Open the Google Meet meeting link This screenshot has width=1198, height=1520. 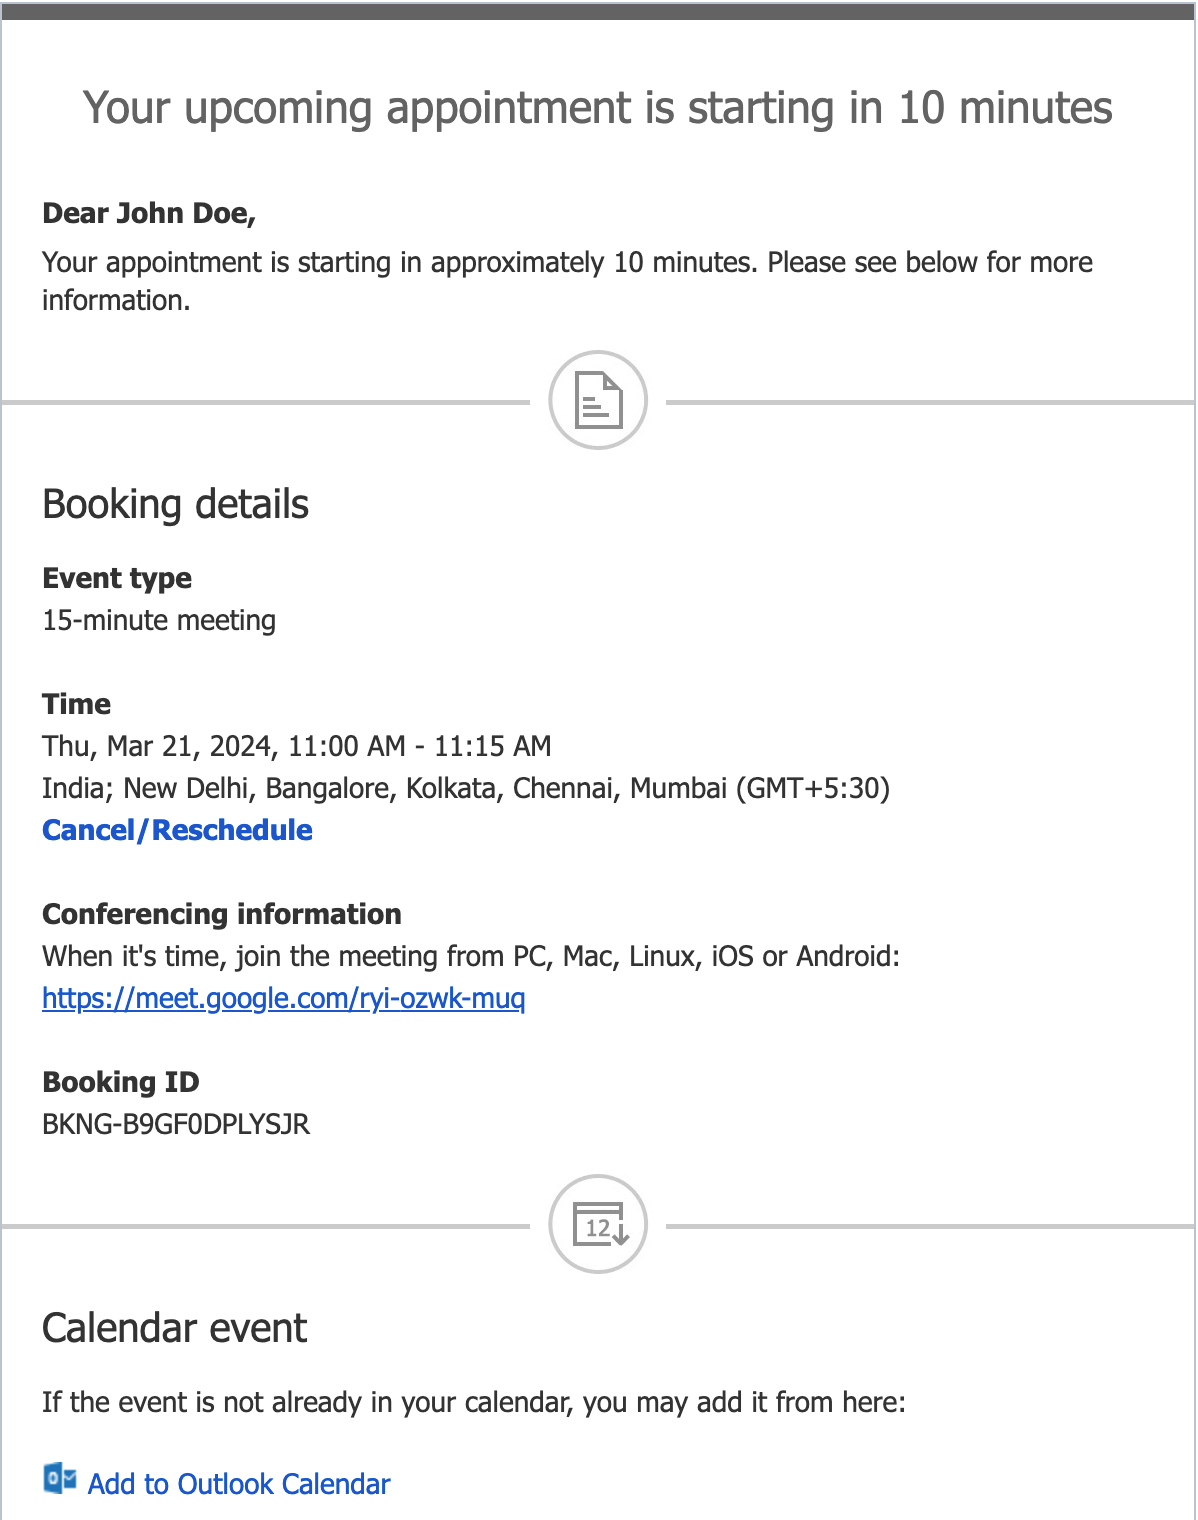283,998
